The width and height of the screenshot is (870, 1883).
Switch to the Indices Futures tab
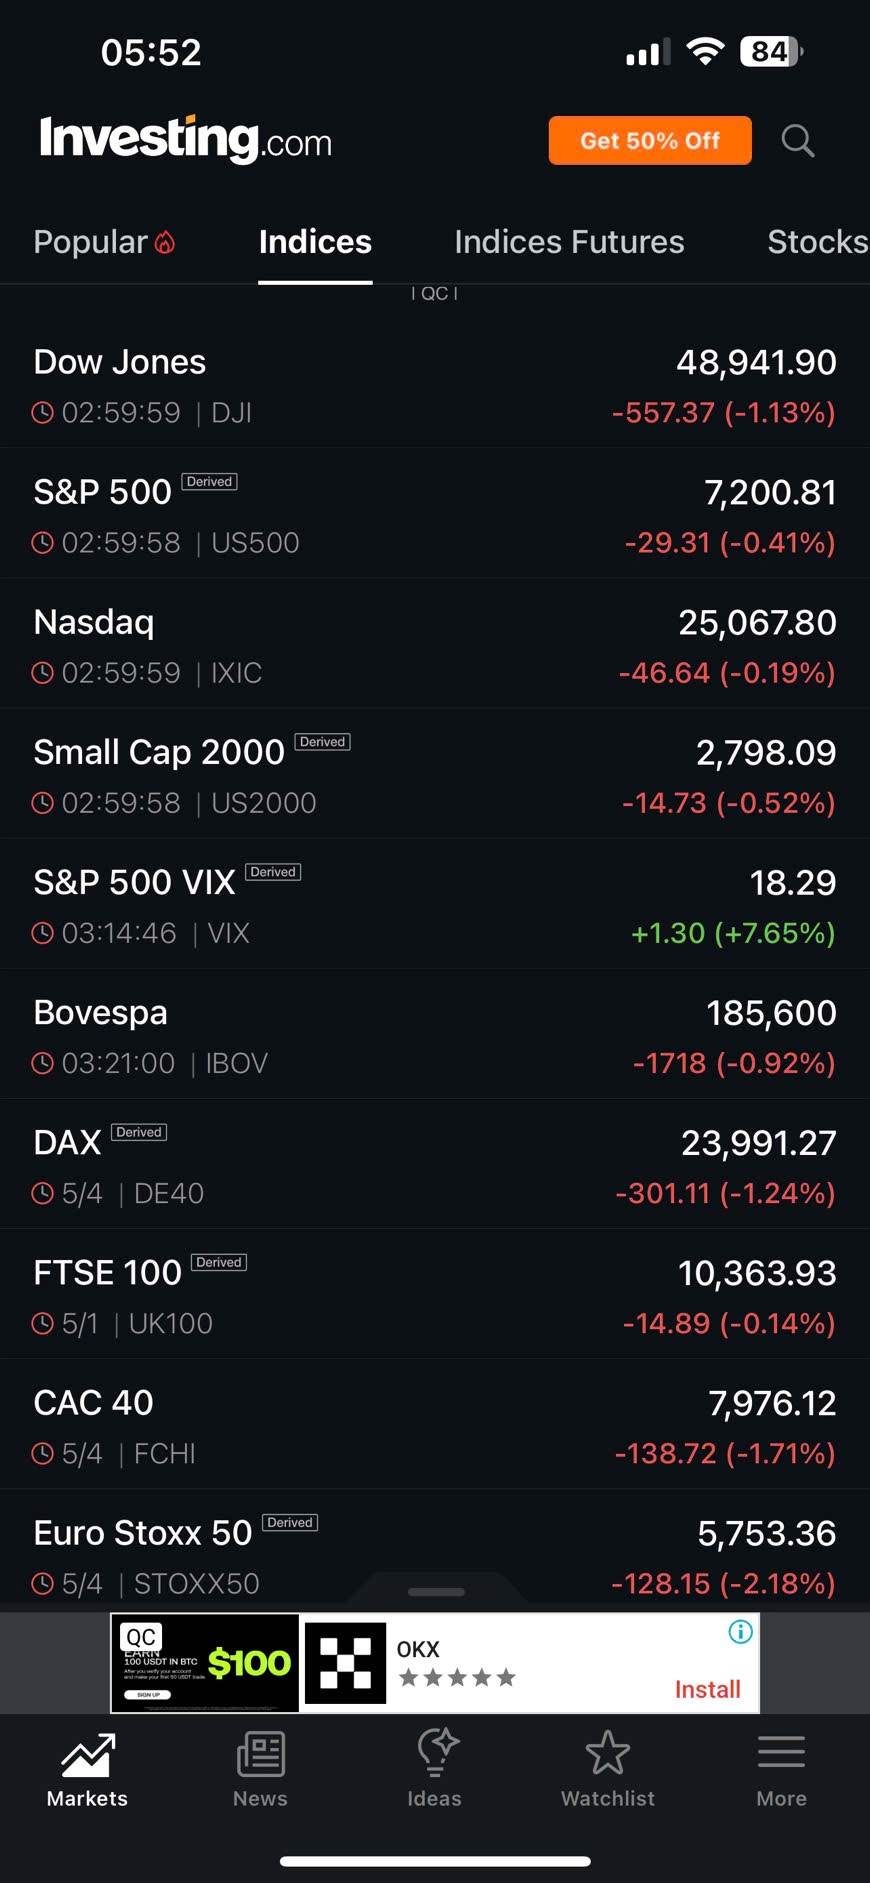569,242
